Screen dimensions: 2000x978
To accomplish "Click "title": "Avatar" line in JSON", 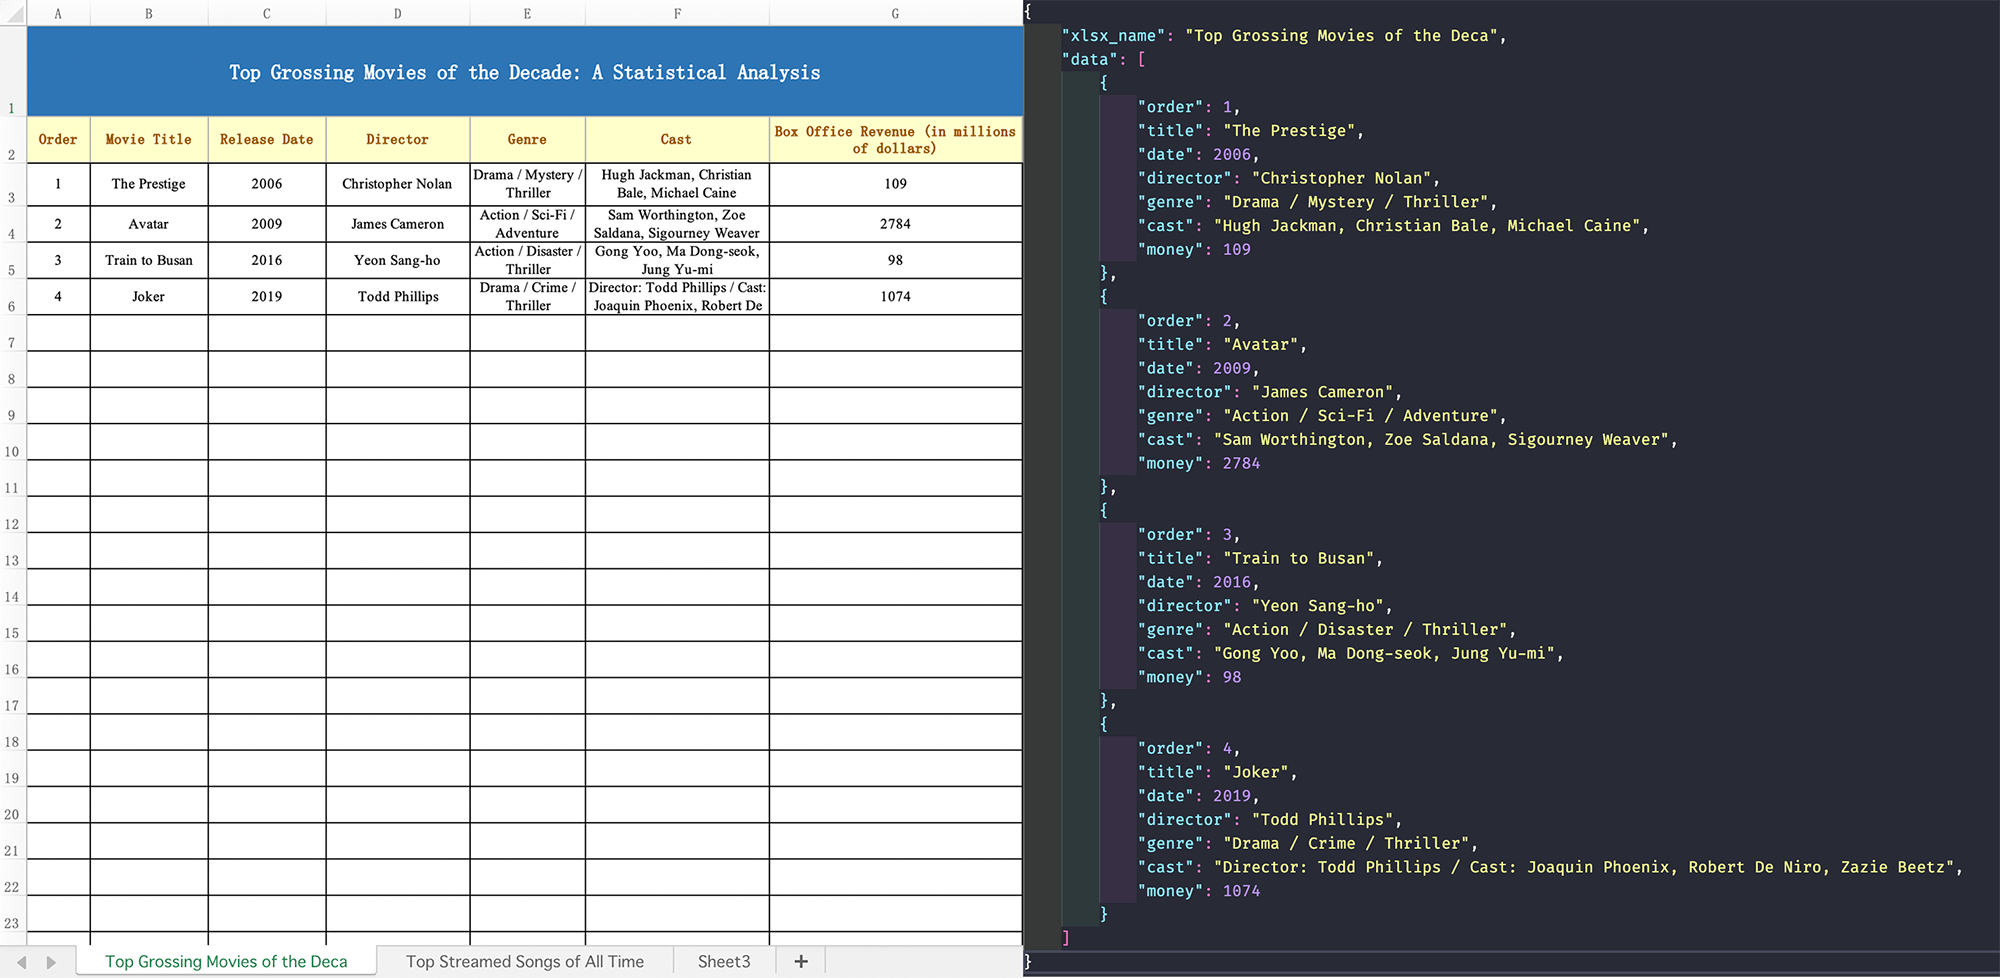I will [x=1222, y=345].
